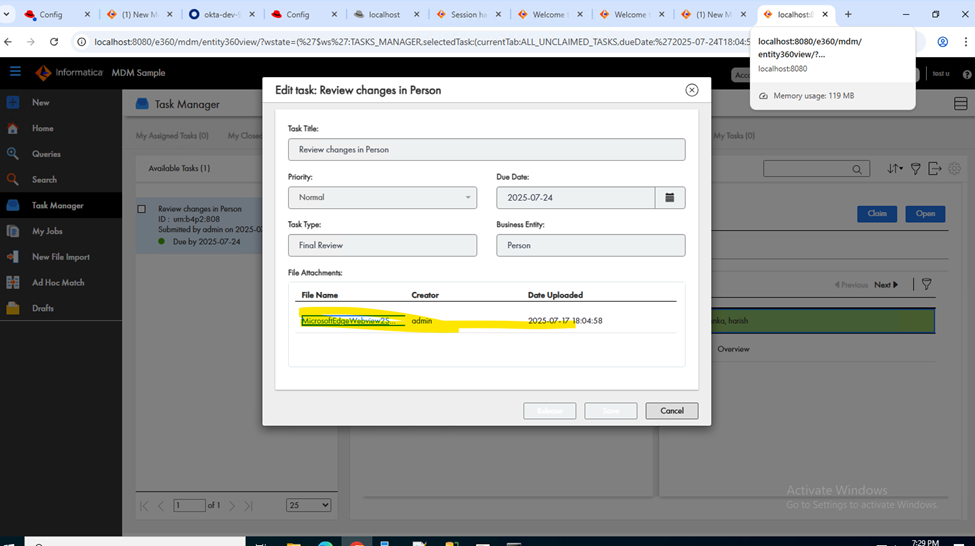975x546 pixels.
Task: Select the Due by 2025-07-24 task text
Action: point(206,241)
